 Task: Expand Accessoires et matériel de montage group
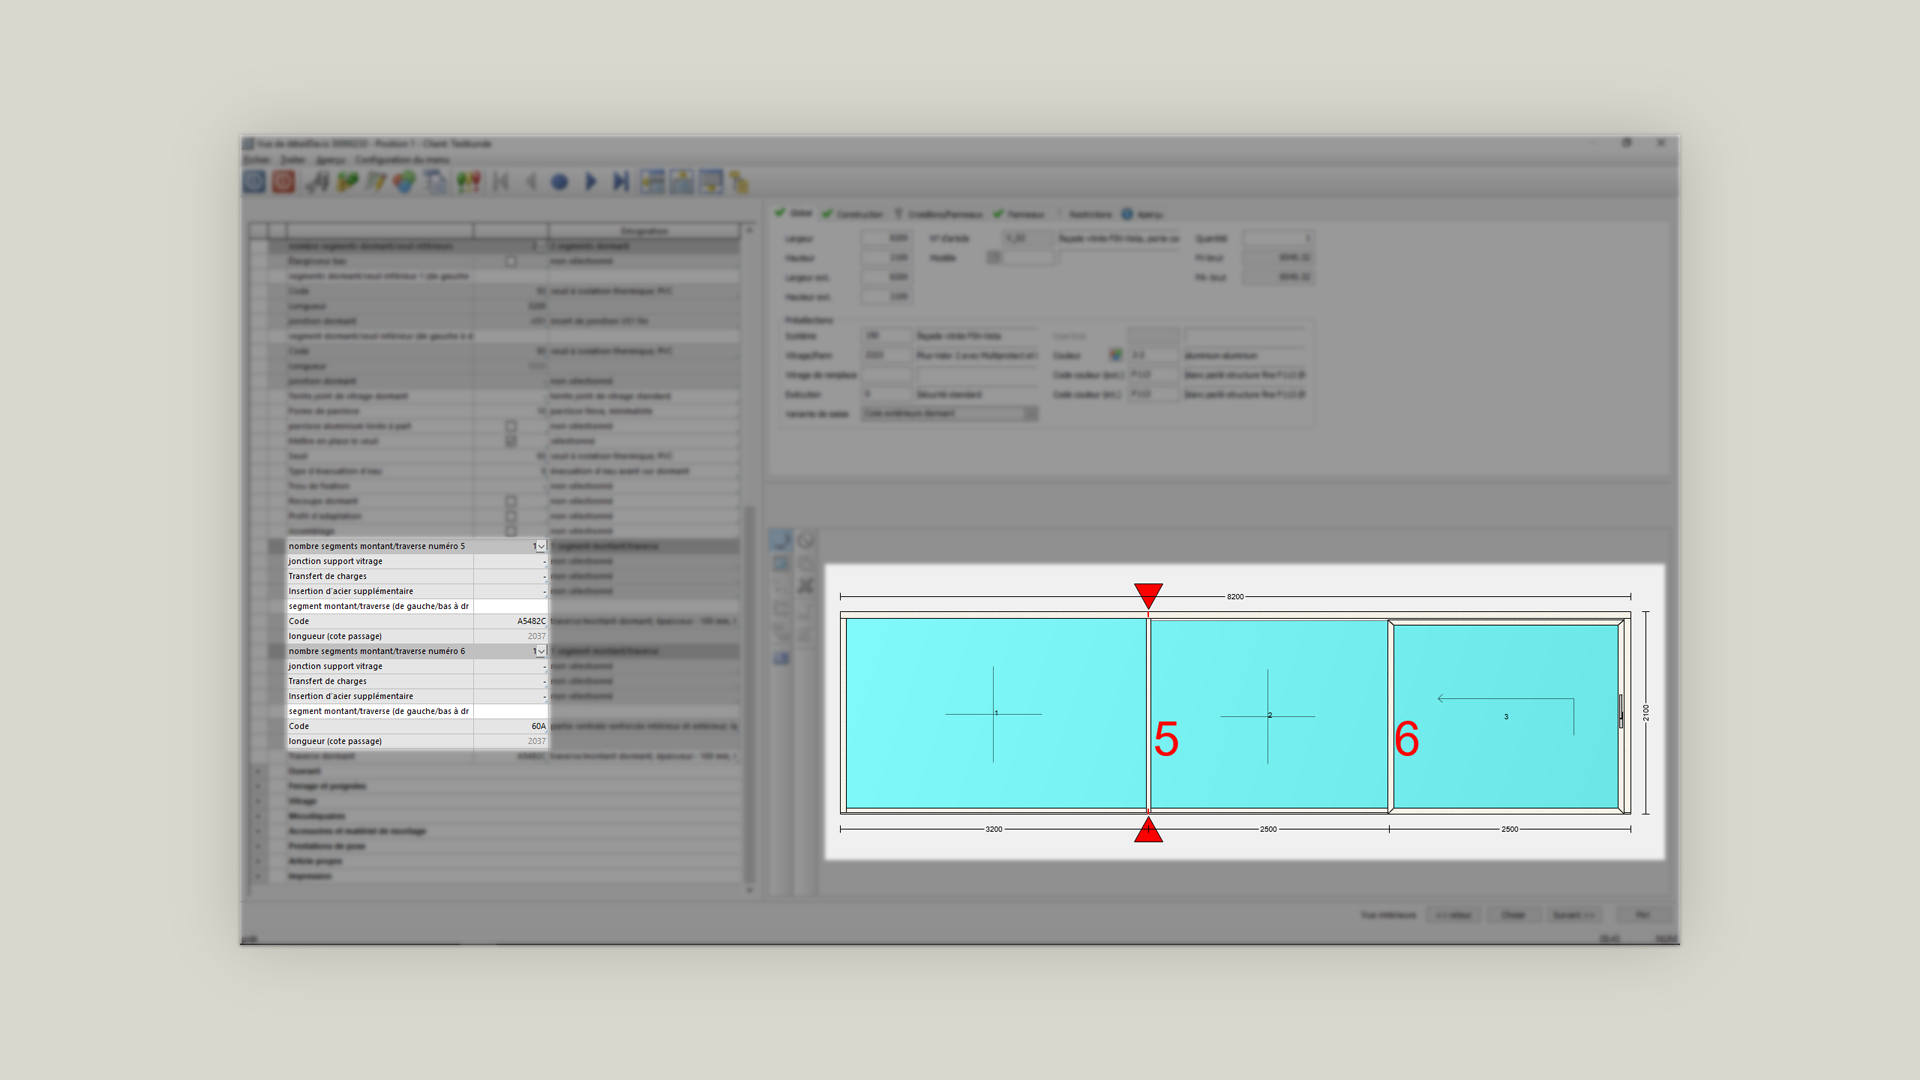(x=259, y=831)
